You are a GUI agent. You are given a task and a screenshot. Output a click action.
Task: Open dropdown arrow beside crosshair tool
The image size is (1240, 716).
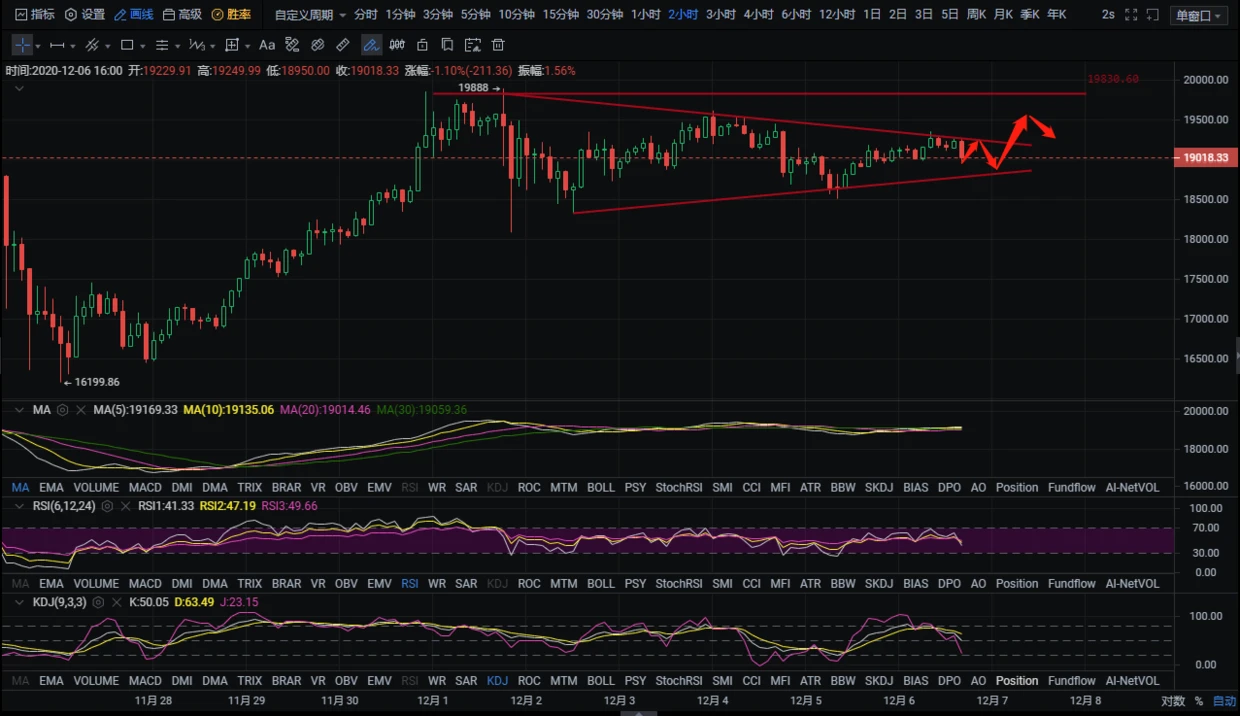(38, 46)
